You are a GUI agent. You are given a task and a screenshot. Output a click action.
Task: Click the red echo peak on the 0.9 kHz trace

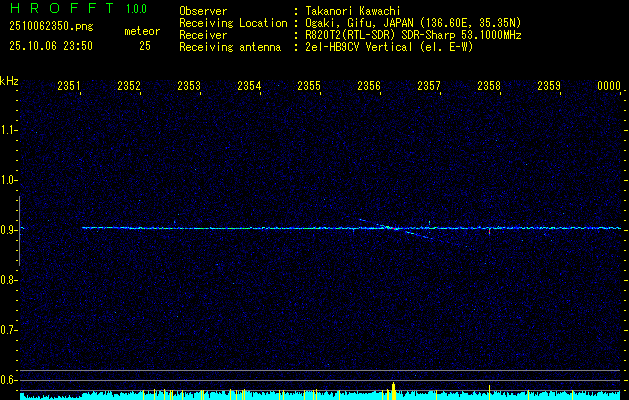pos(396,229)
